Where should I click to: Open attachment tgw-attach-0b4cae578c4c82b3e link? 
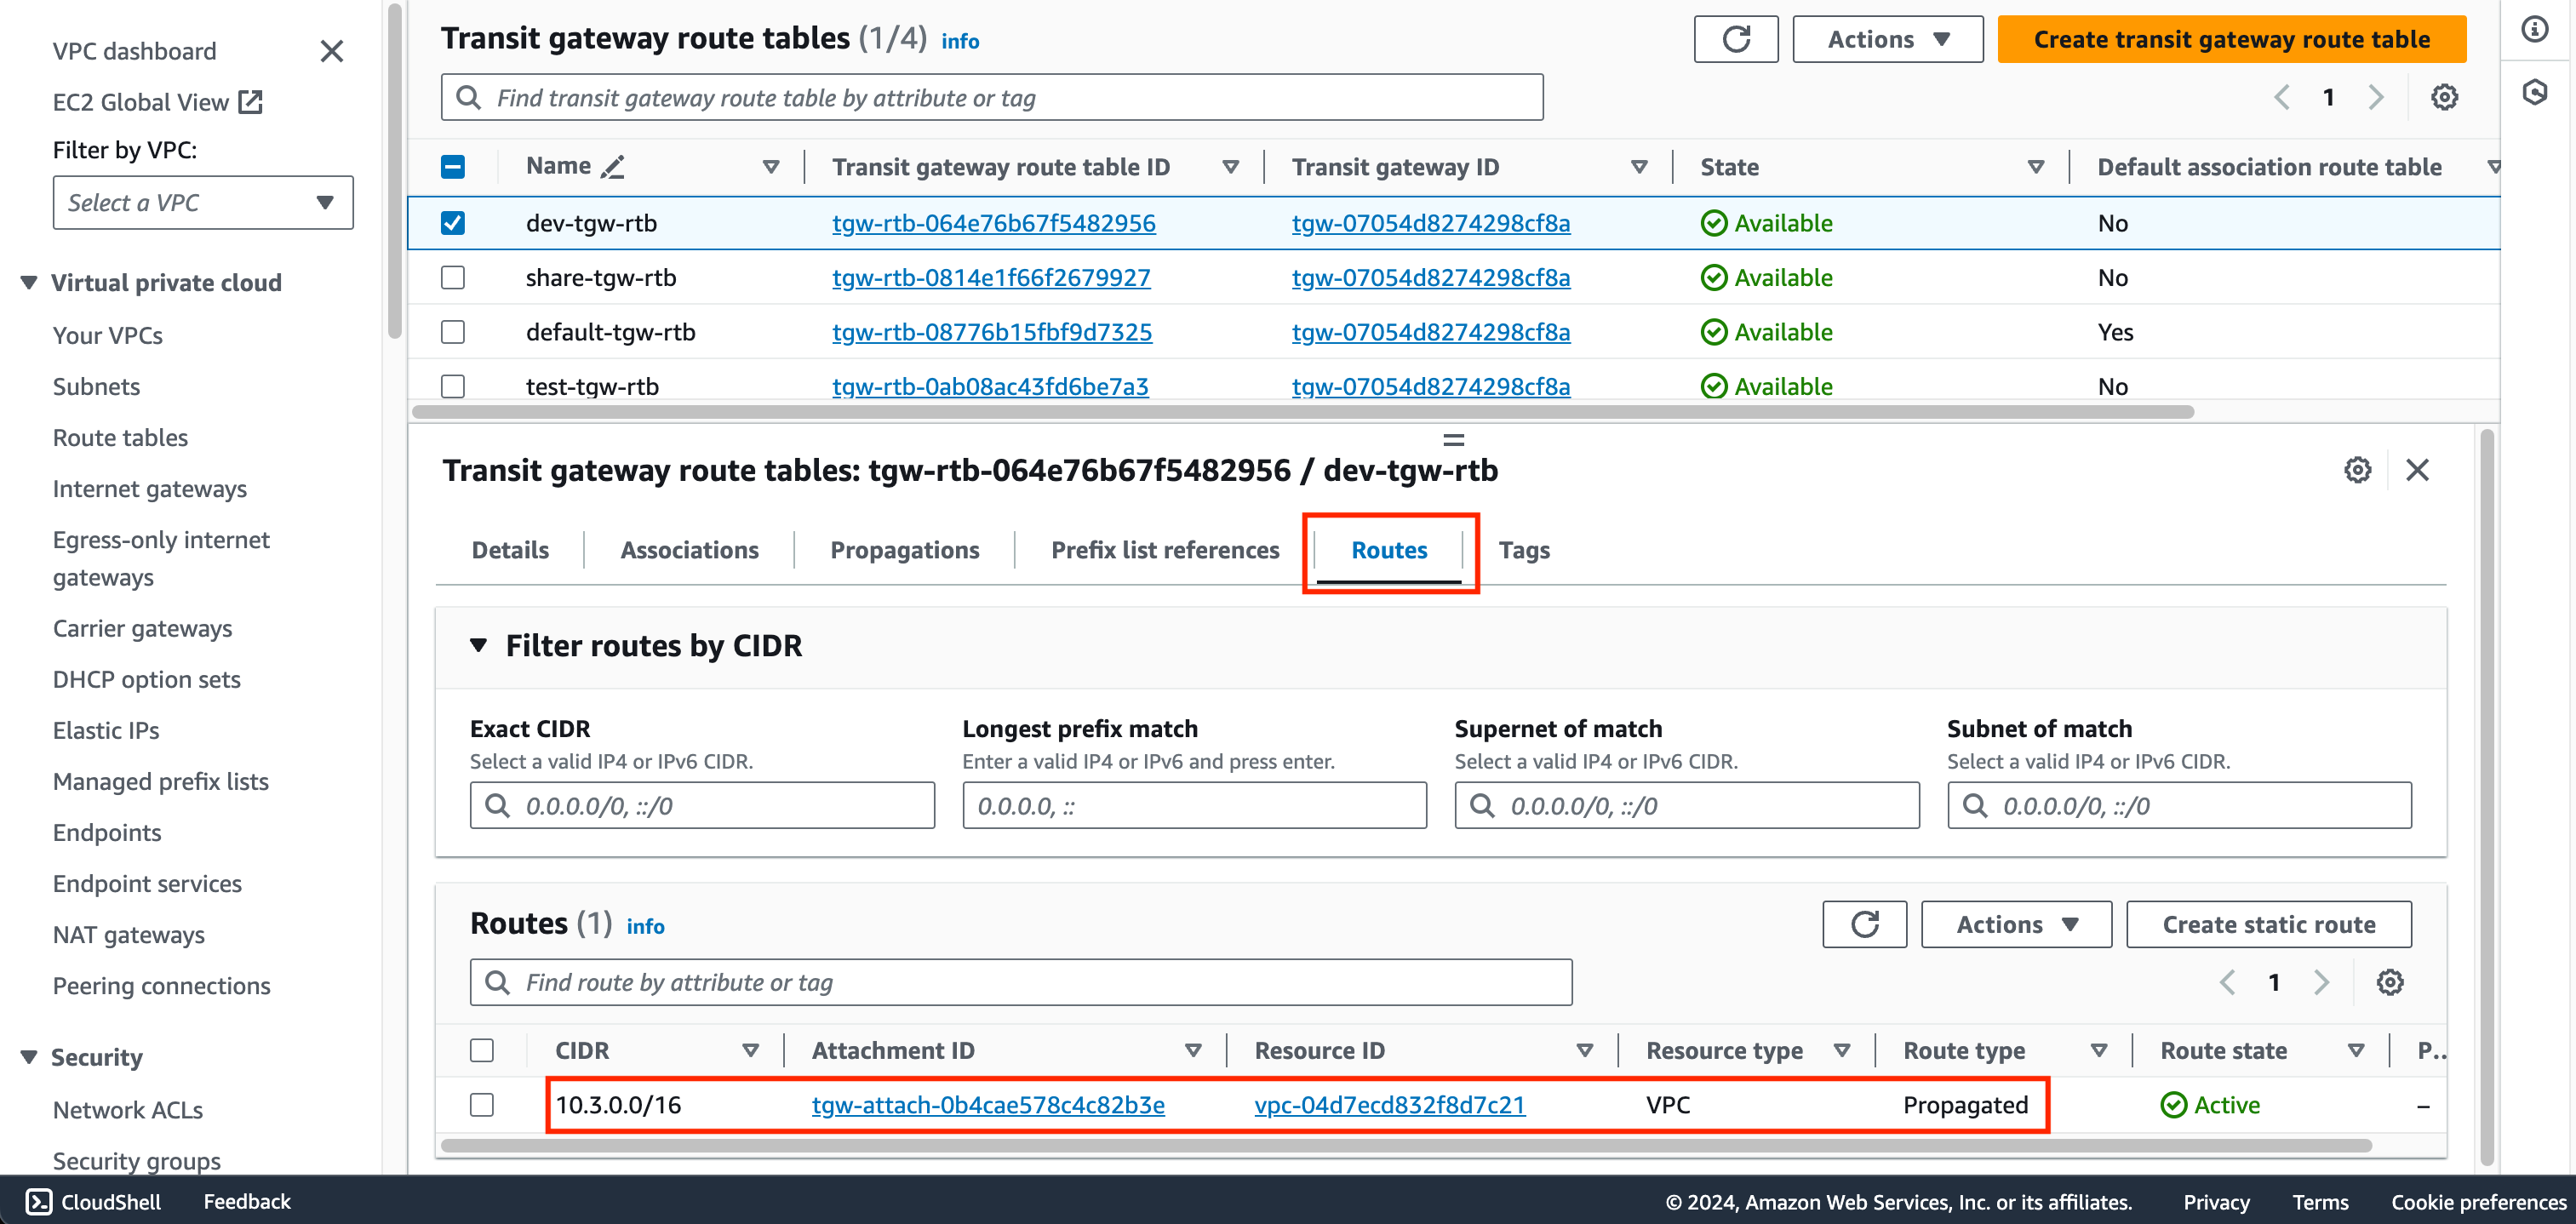tap(988, 1105)
